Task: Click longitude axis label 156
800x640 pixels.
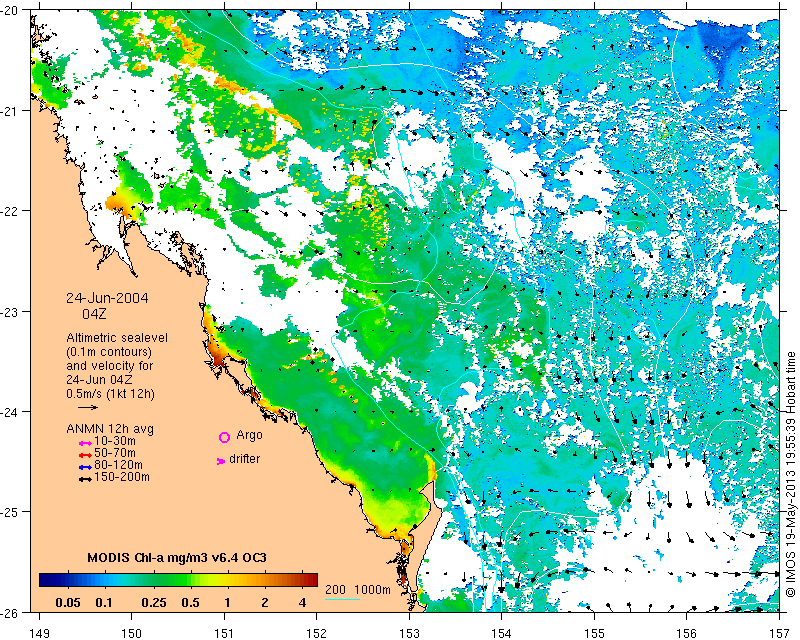Action: pos(687,633)
